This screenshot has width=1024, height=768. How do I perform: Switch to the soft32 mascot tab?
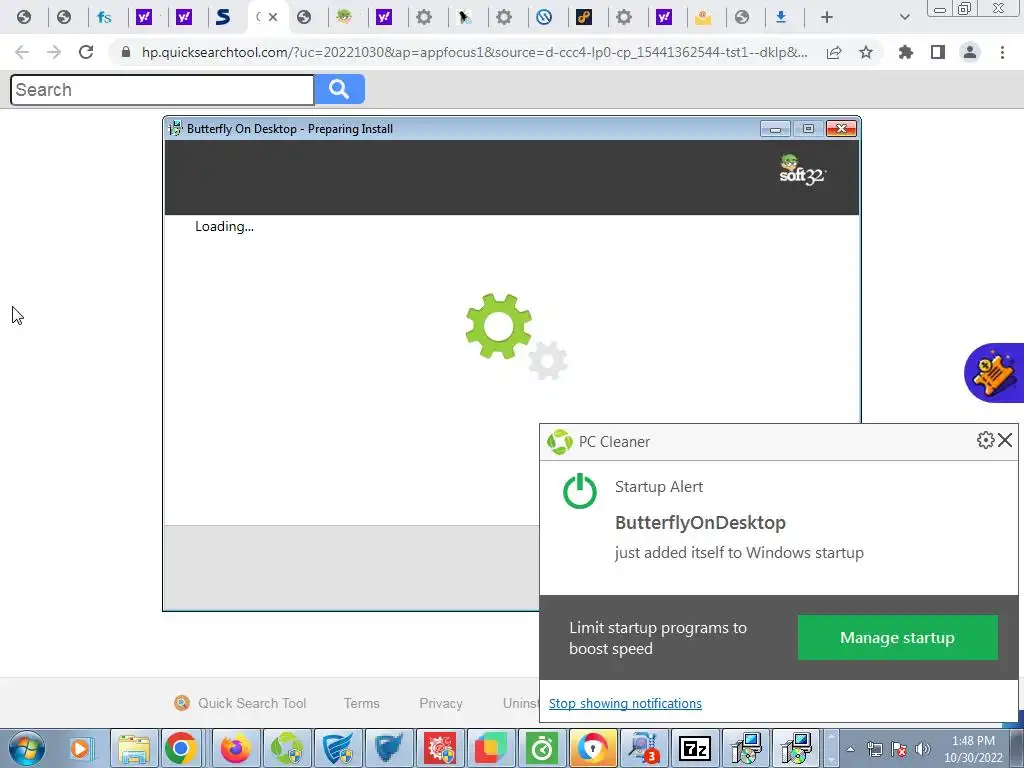click(344, 17)
